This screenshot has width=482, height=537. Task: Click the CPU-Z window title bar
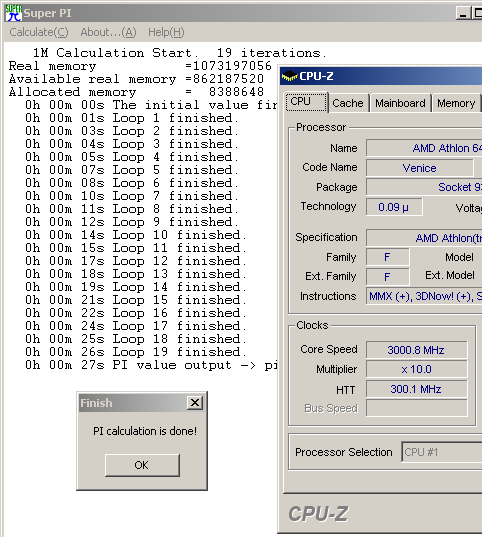click(x=381, y=76)
